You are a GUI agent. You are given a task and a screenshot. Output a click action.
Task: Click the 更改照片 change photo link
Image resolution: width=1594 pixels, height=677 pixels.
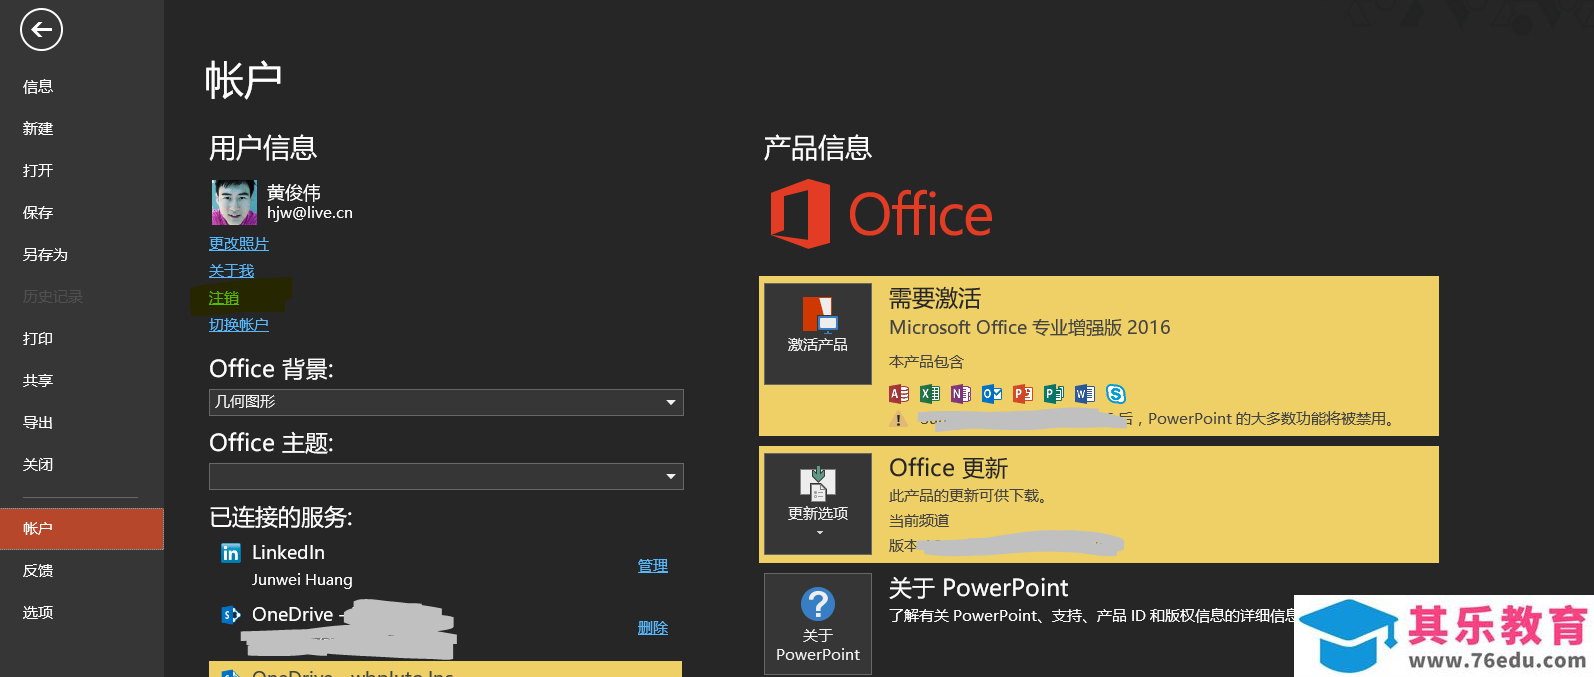click(x=239, y=244)
